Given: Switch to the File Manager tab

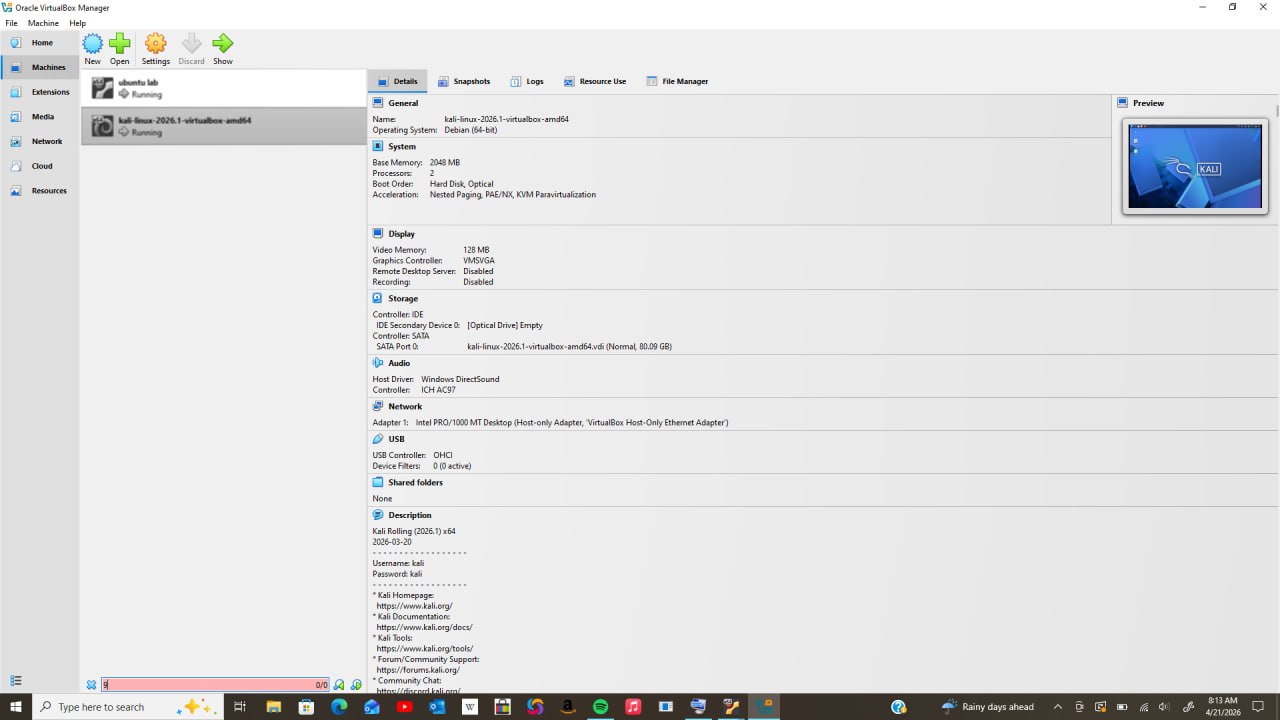Looking at the screenshot, I should click(x=677, y=81).
